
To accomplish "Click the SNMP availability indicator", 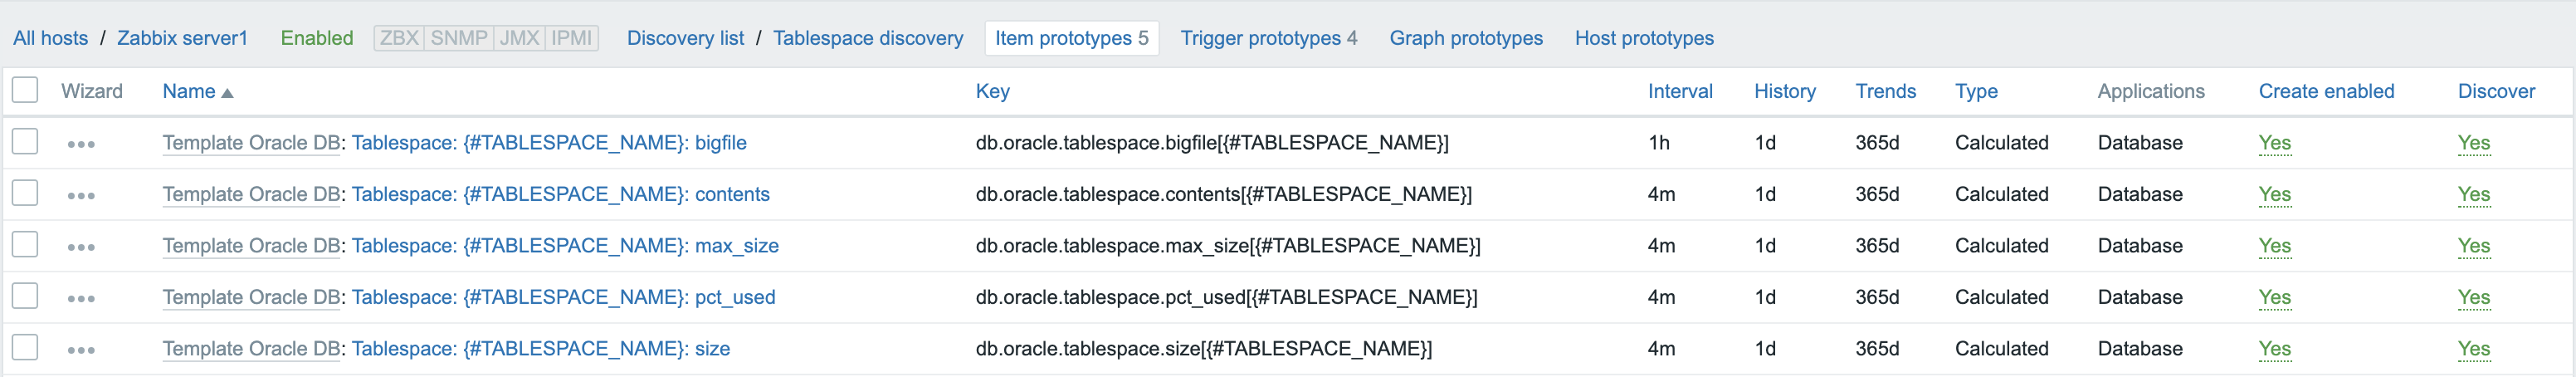I will [458, 38].
